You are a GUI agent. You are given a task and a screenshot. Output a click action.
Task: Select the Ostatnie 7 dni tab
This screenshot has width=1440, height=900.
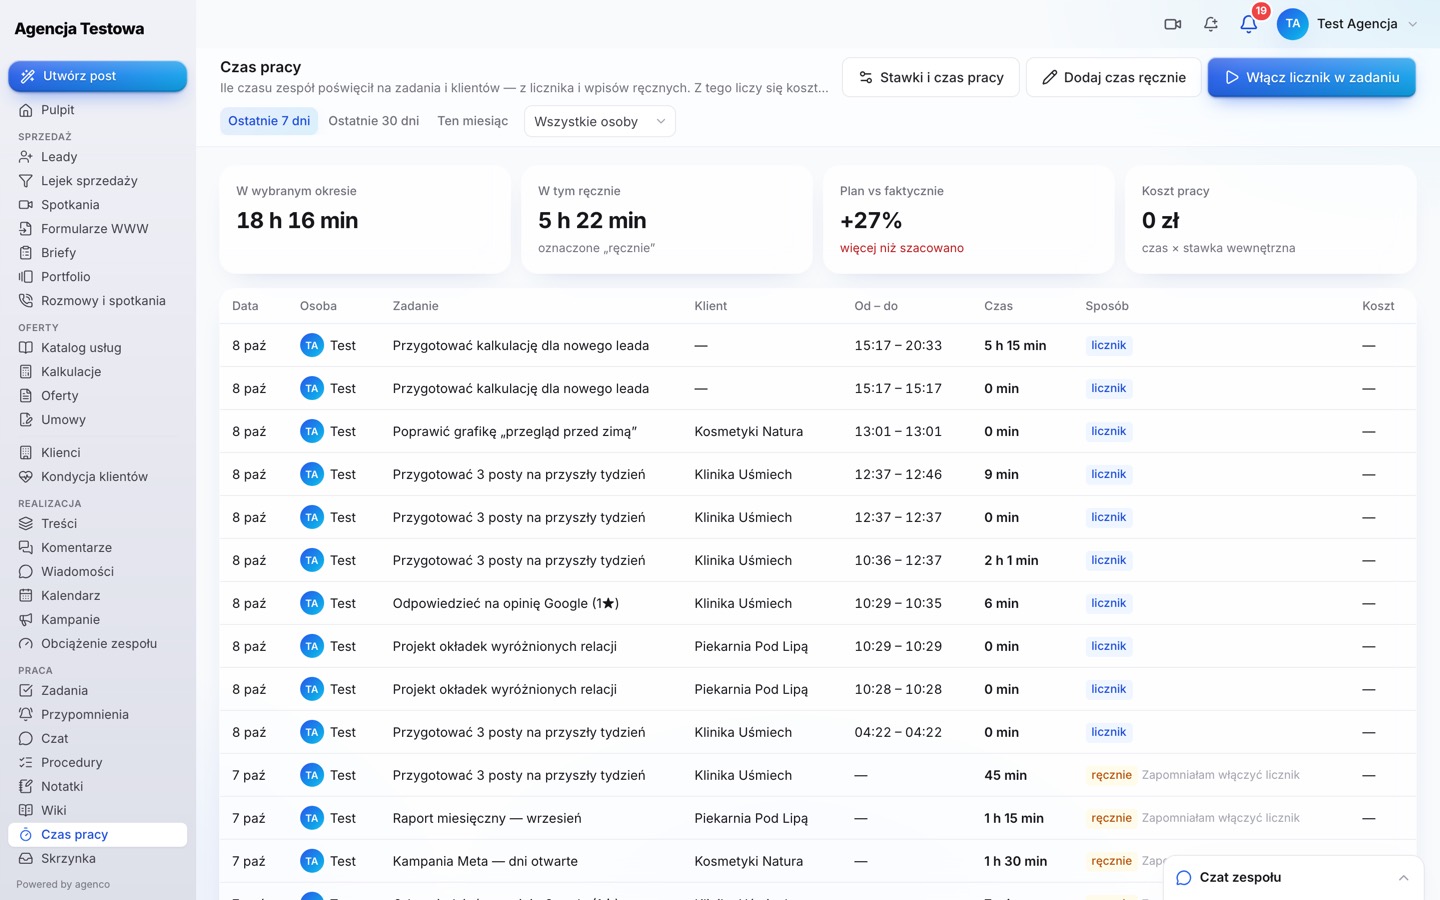[269, 121]
